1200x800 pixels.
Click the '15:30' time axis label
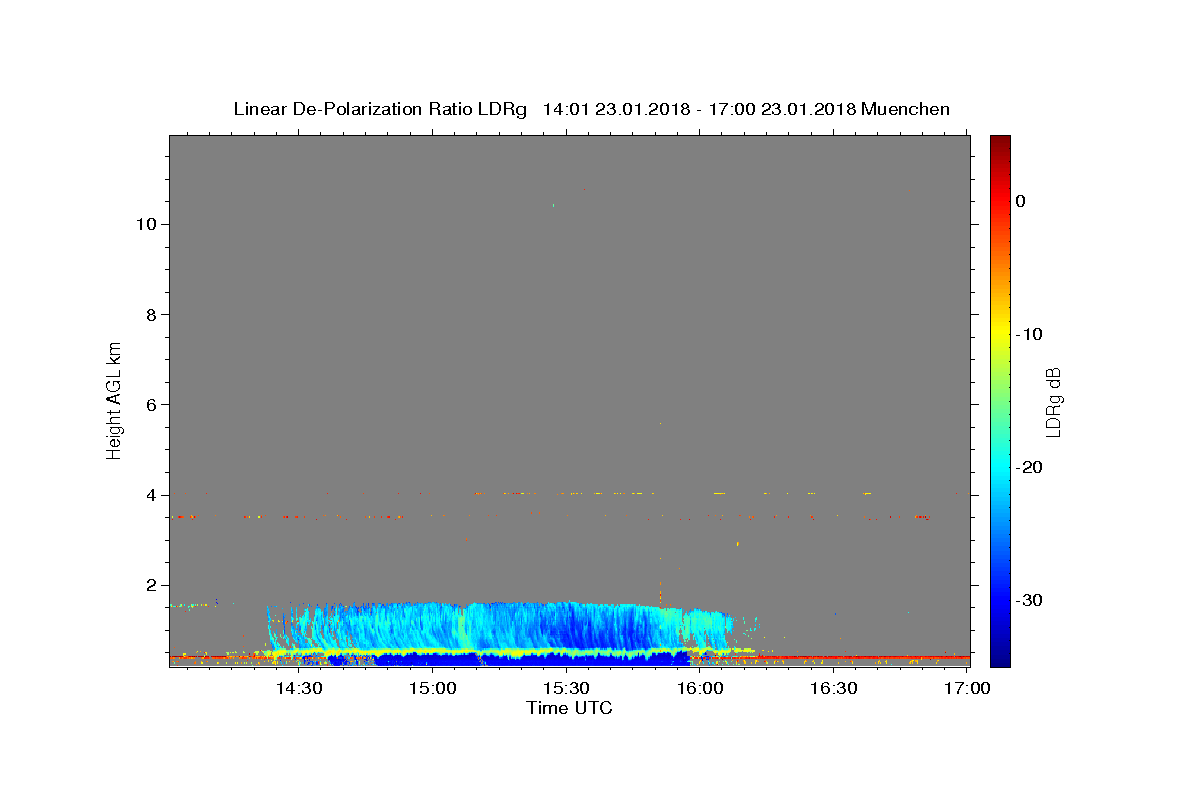(566, 689)
